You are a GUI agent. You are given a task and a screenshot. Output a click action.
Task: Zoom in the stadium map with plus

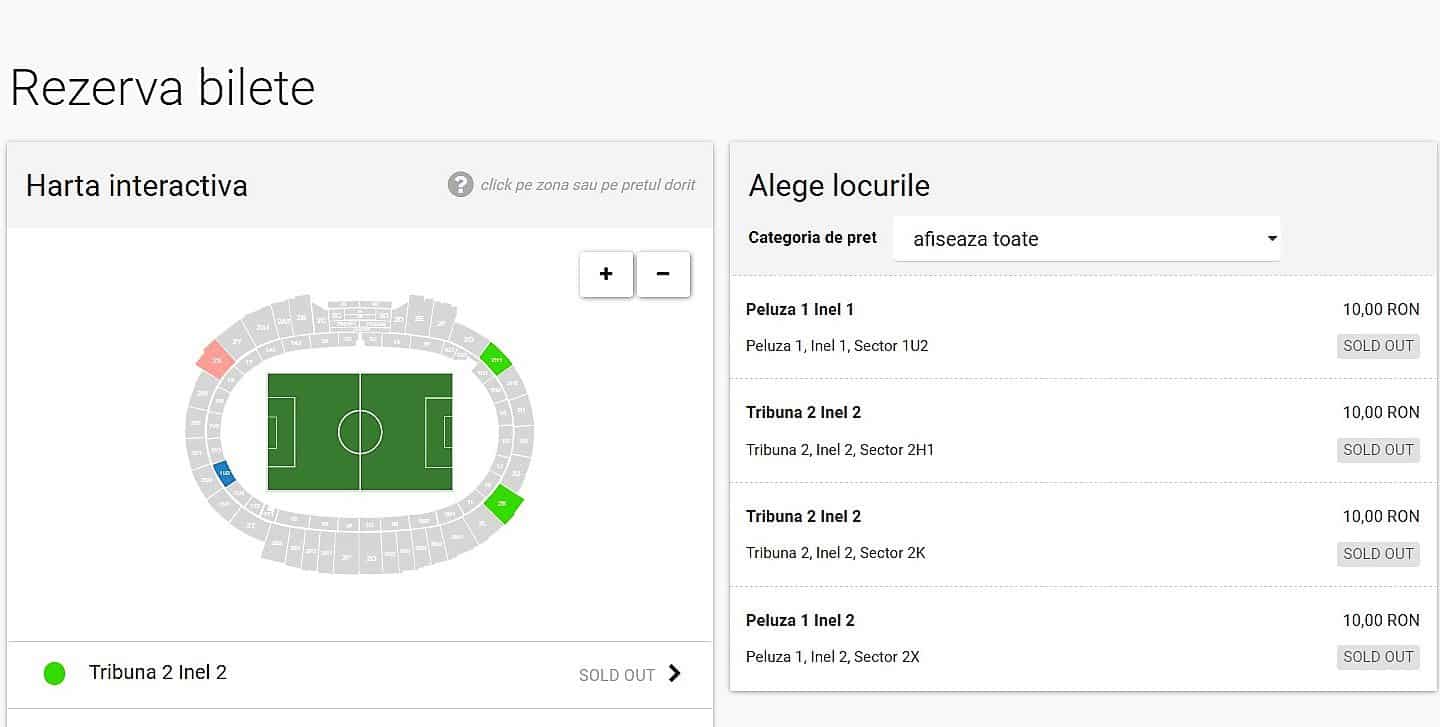click(606, 274)
